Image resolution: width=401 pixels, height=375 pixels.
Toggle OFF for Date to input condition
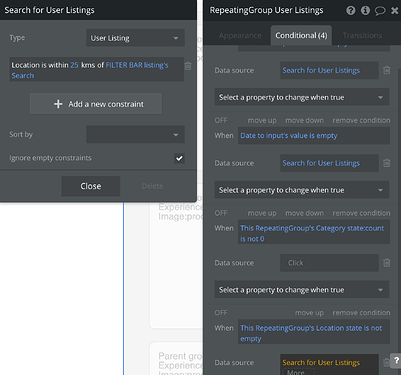(x=221, y=120)
